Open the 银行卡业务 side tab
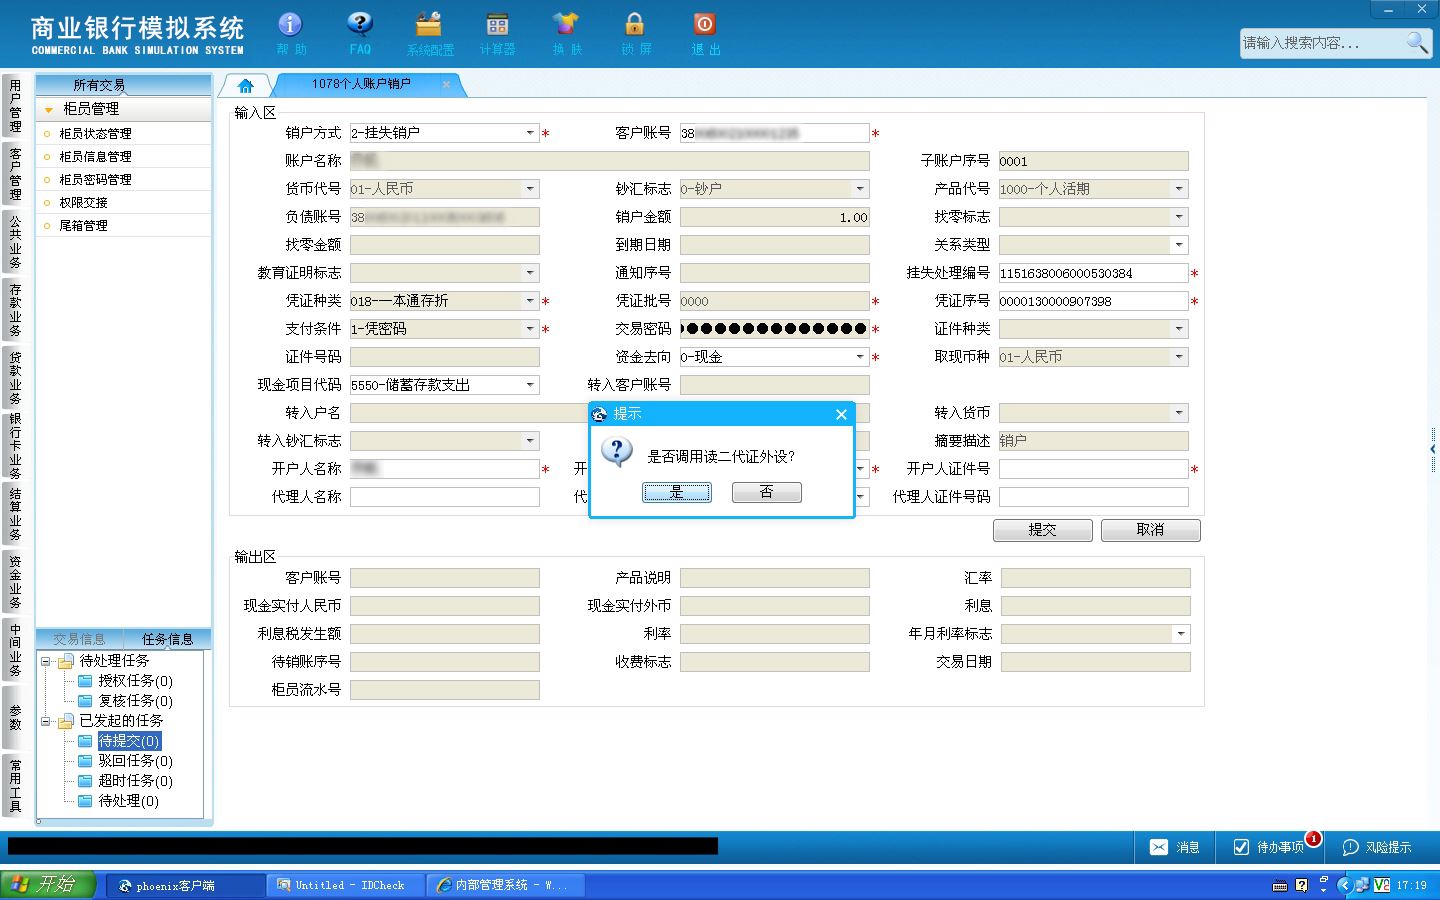 point(15,446)
